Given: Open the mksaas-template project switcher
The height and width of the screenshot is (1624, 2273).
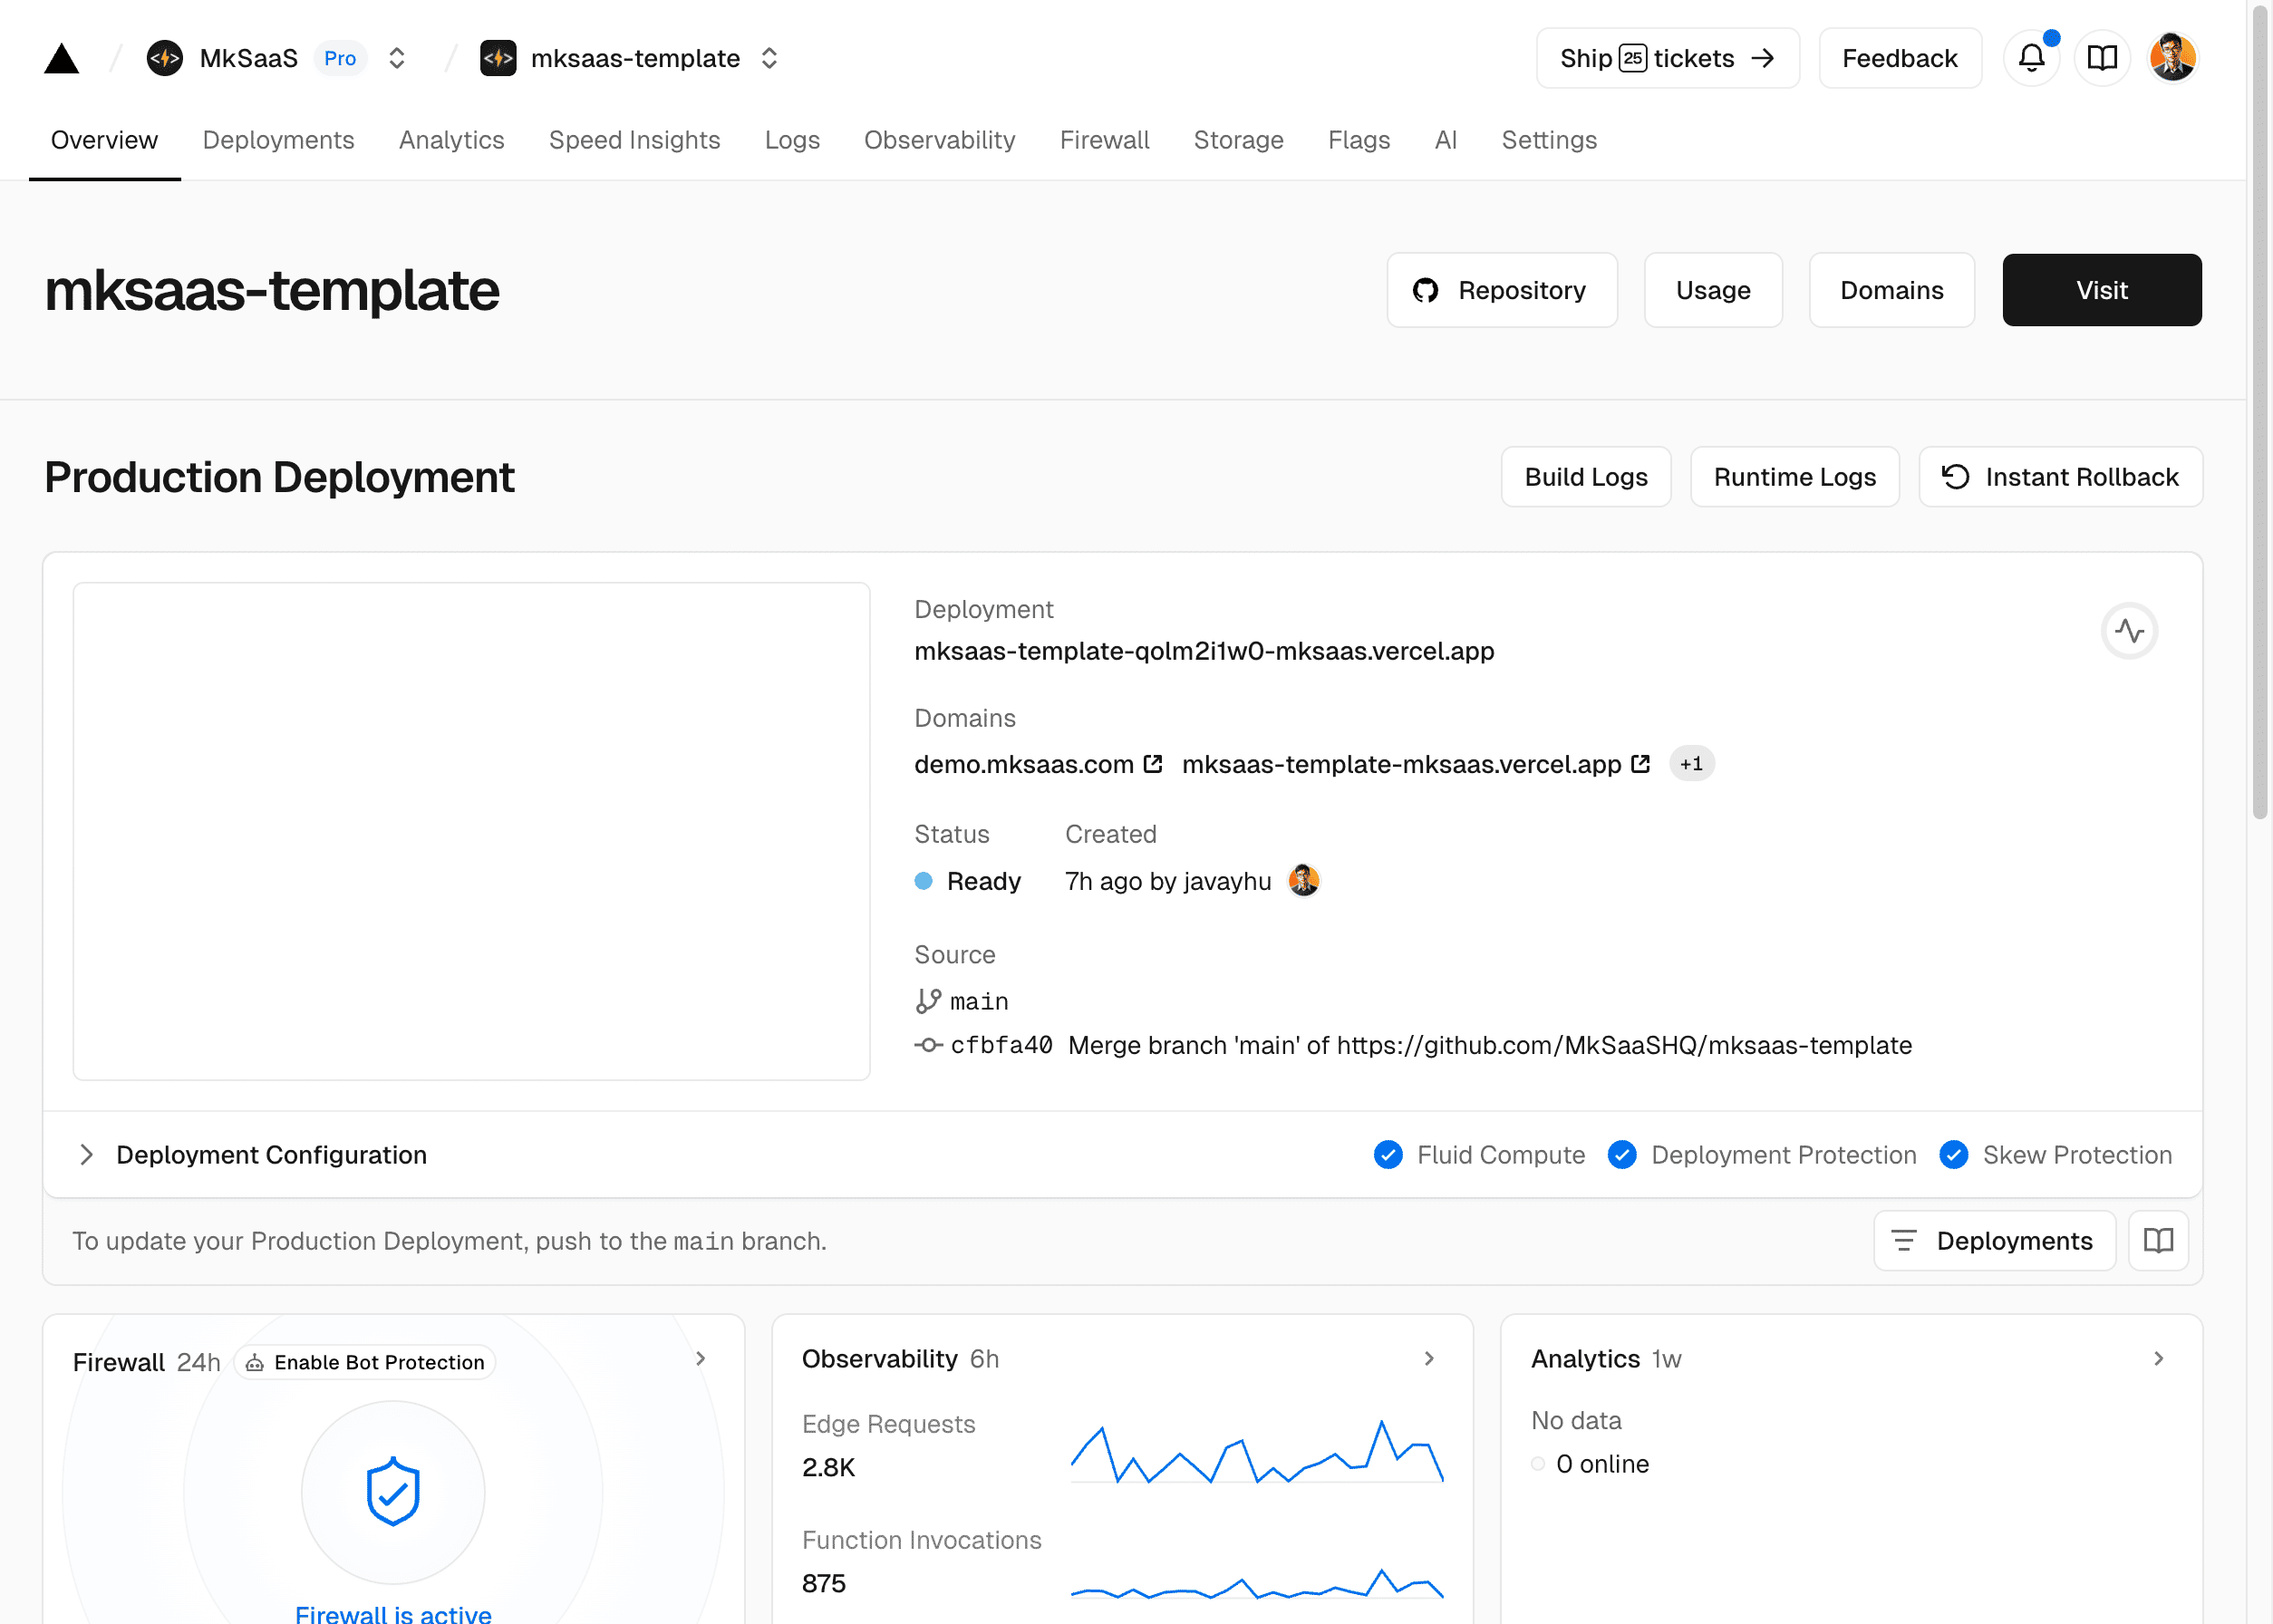Looking at the screenshot, I should coord(769,58).
